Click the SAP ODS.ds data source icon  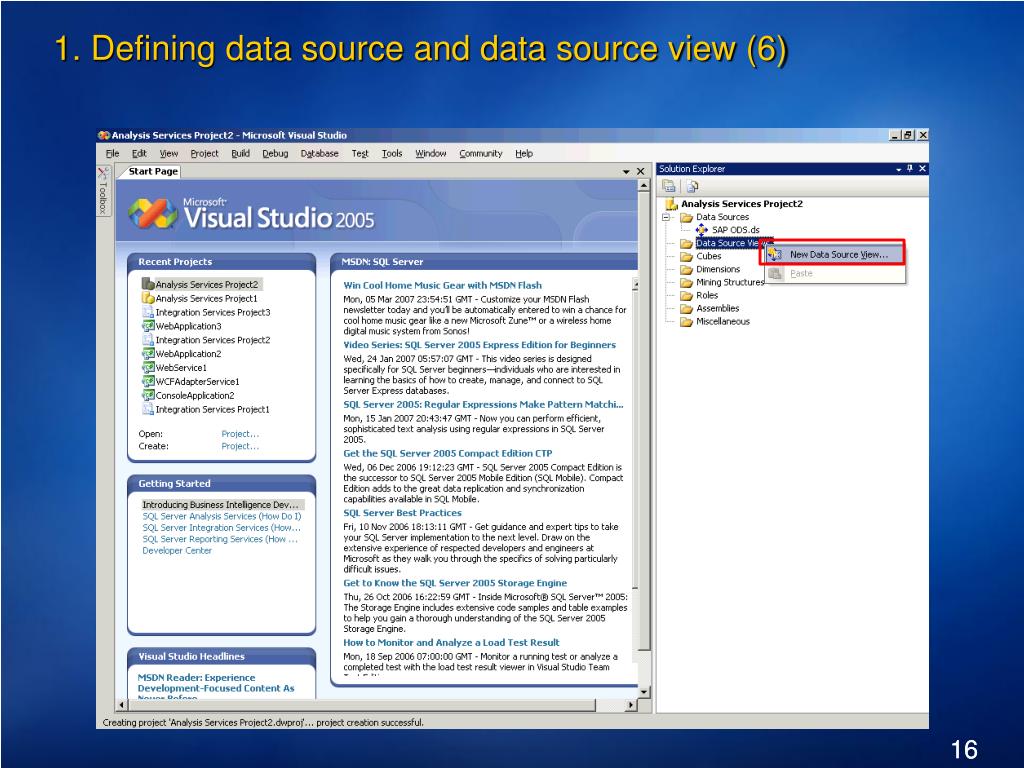[x=701, y=230]
